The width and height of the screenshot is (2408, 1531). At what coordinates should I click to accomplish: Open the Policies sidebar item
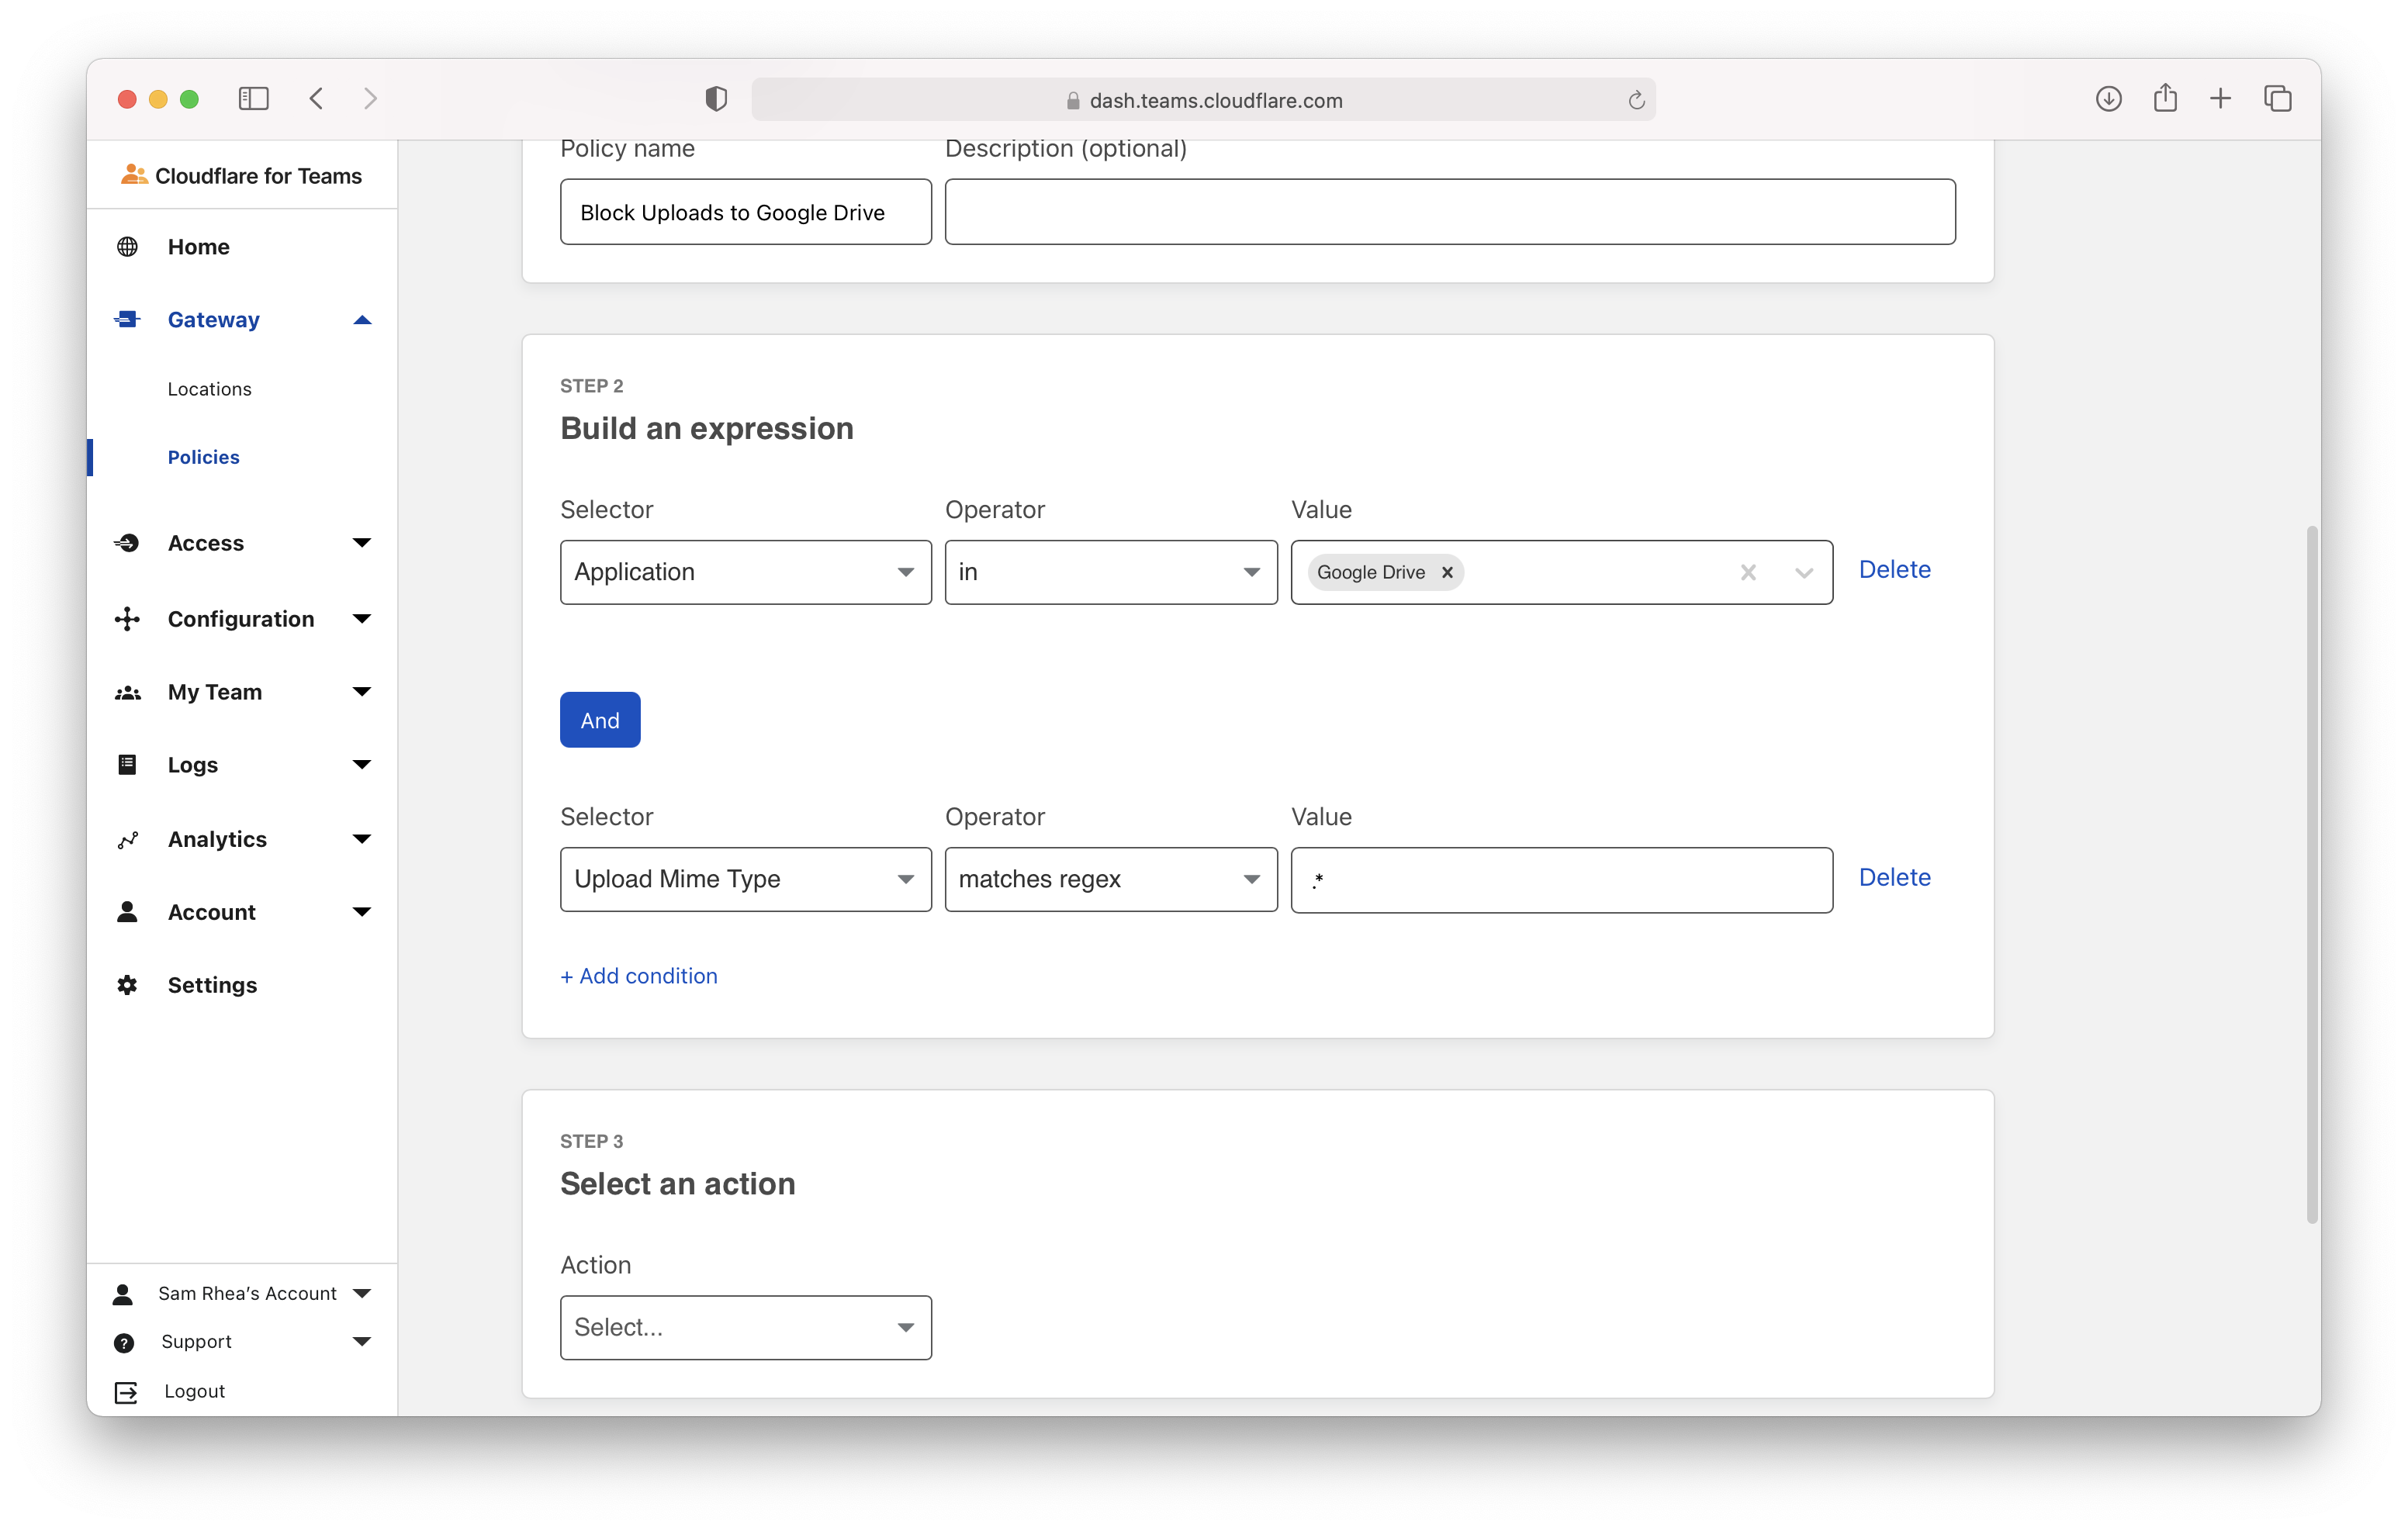[x=204, y=457]
